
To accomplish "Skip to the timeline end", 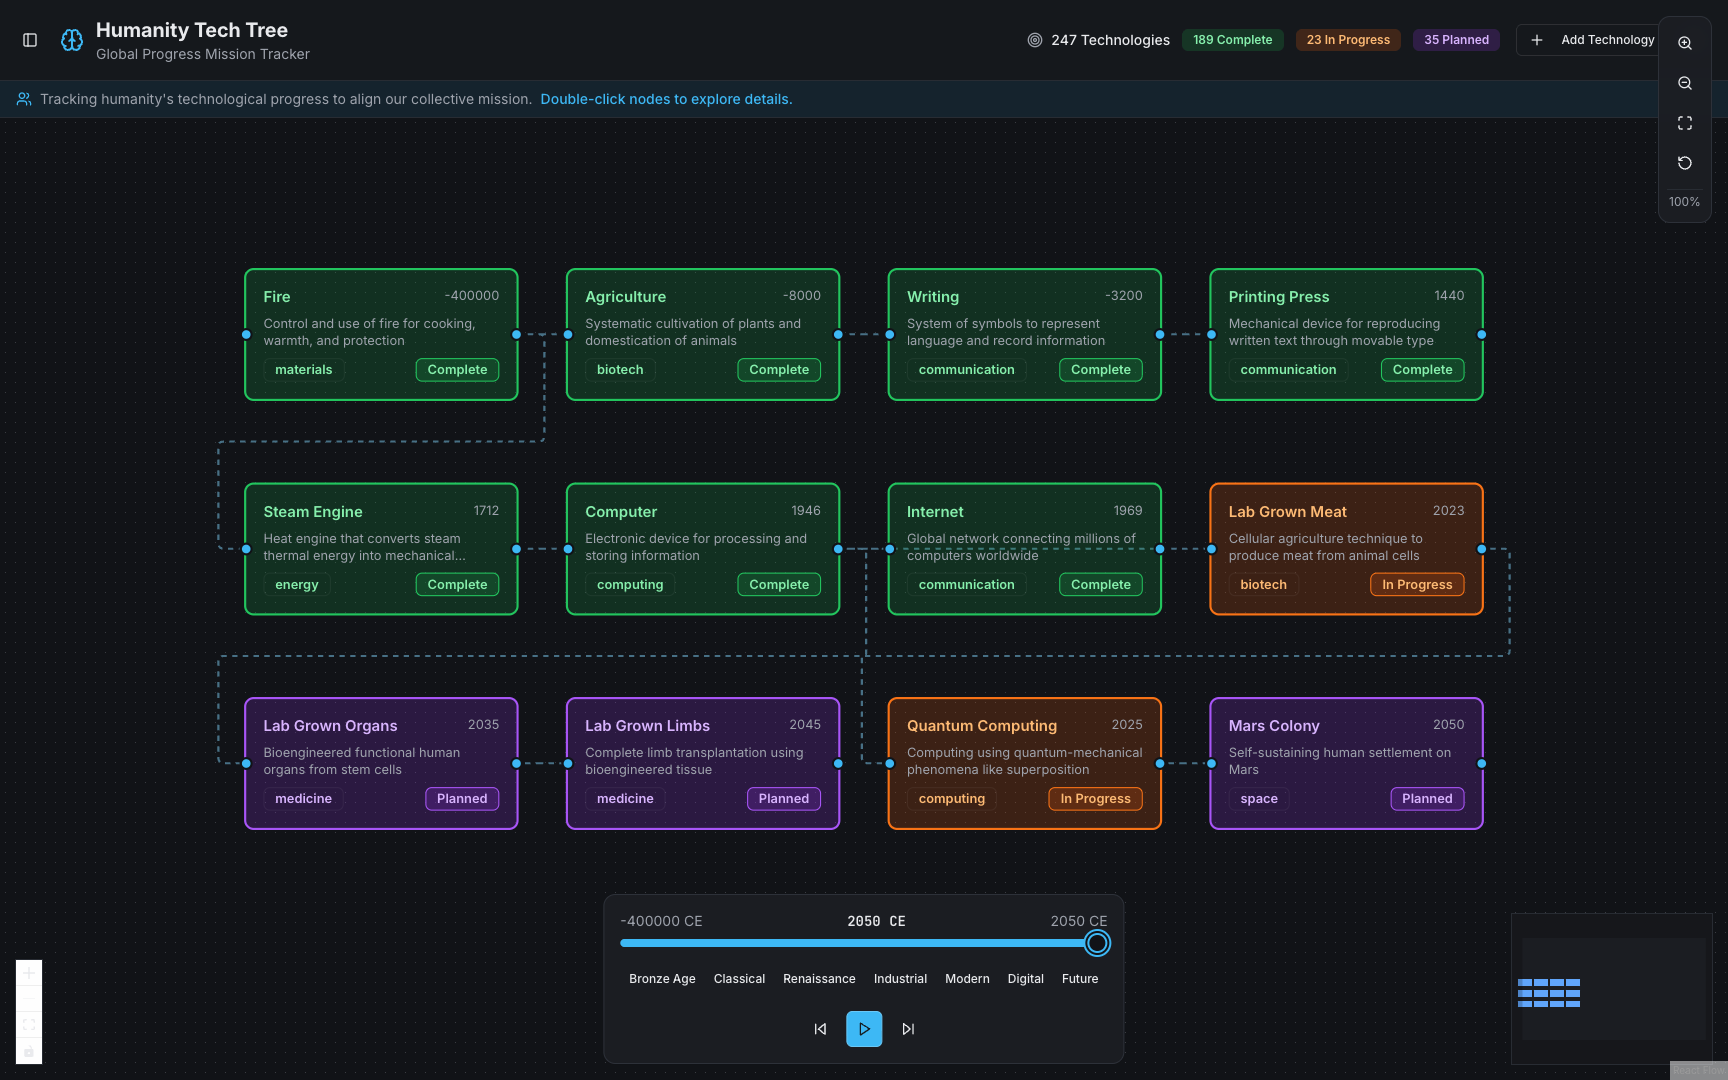I will tap(908, 1029).
